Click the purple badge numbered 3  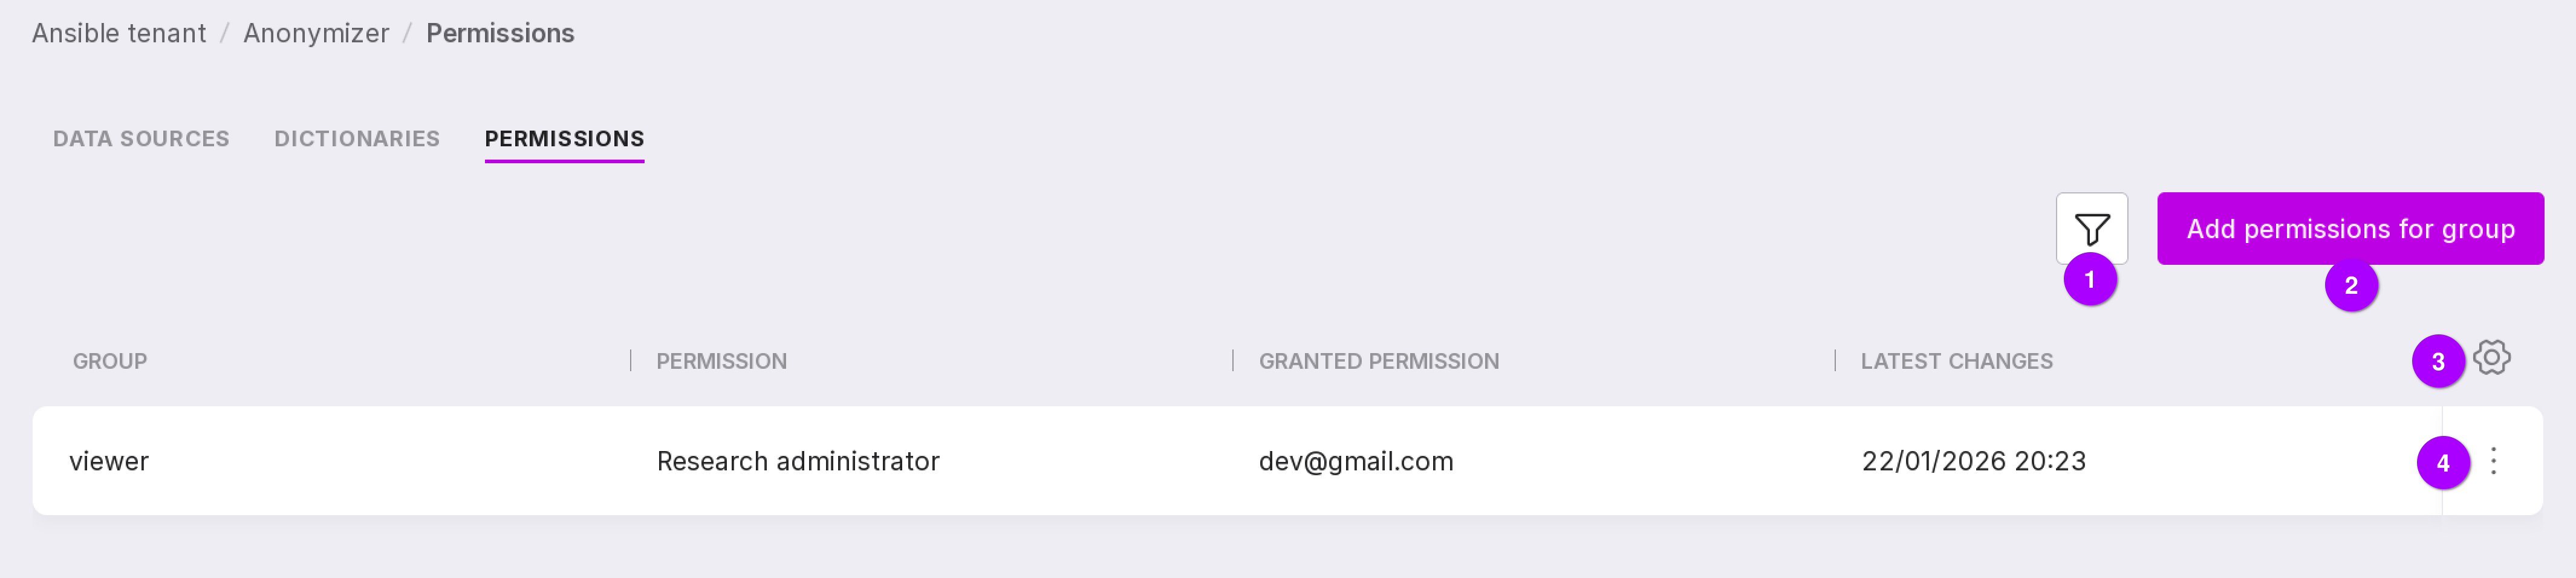pos(2438,361)
